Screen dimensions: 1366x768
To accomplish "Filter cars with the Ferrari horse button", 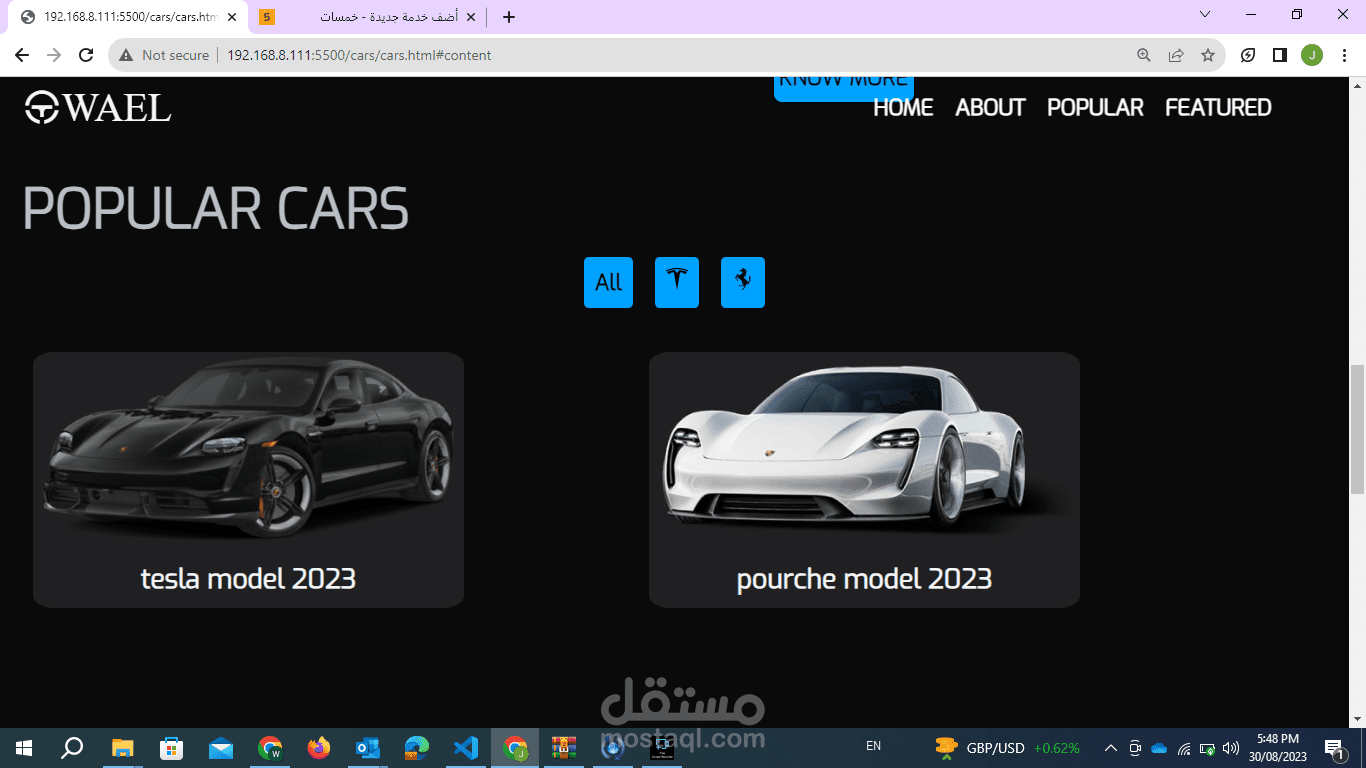I will (x=743, y=282).
